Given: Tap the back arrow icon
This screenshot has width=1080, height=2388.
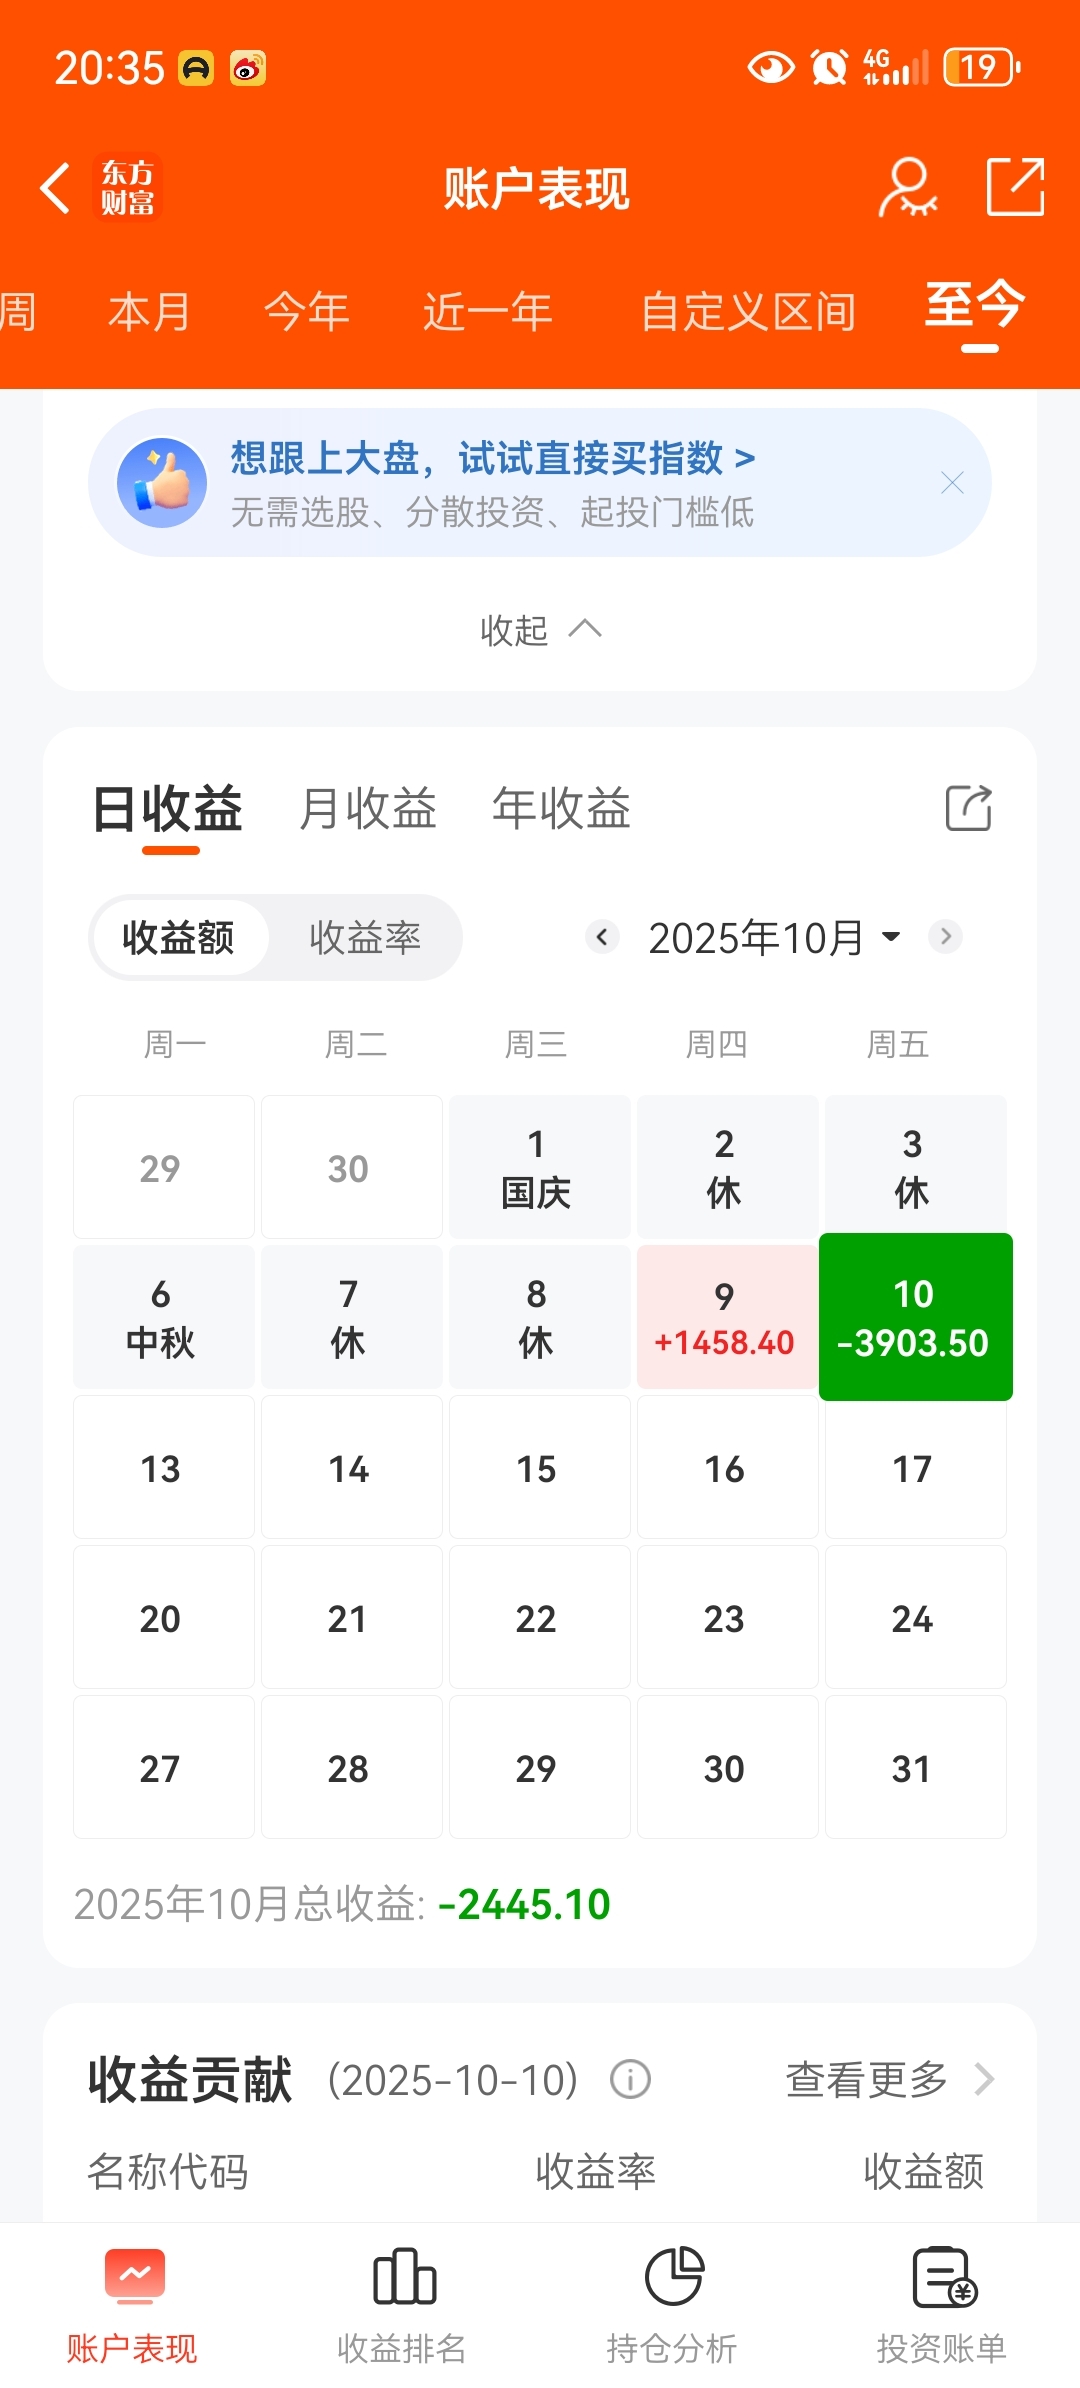Looking at the screenshot, I should (56, 188).
